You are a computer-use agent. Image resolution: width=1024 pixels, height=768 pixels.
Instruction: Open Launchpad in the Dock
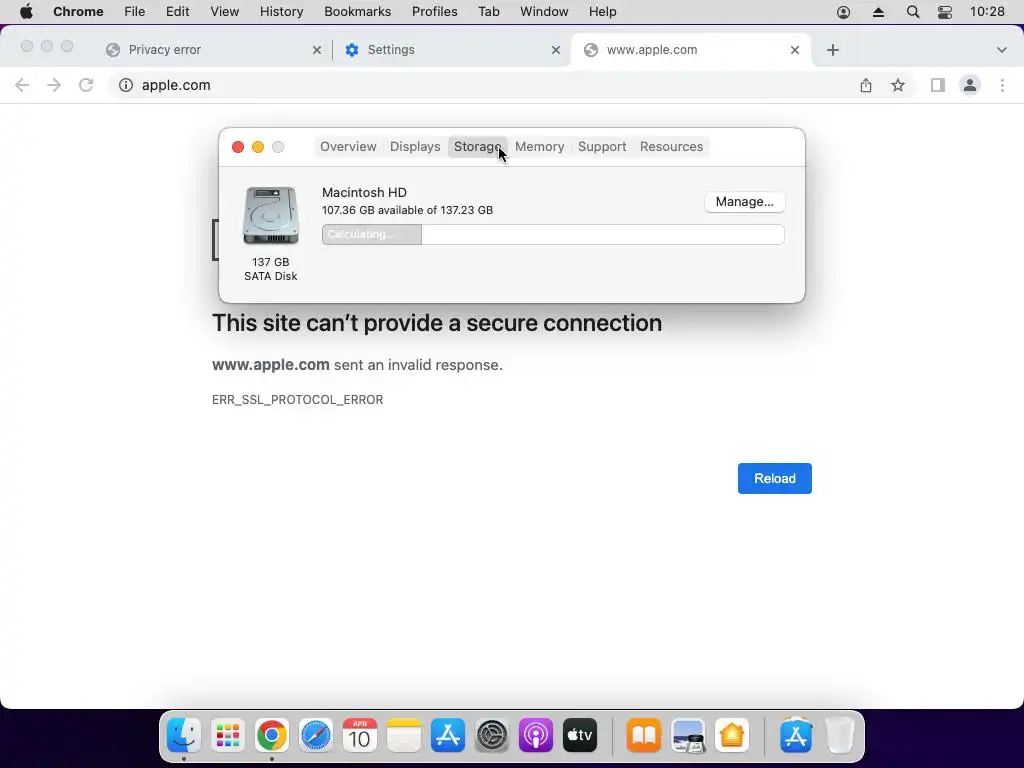point(228,735)
